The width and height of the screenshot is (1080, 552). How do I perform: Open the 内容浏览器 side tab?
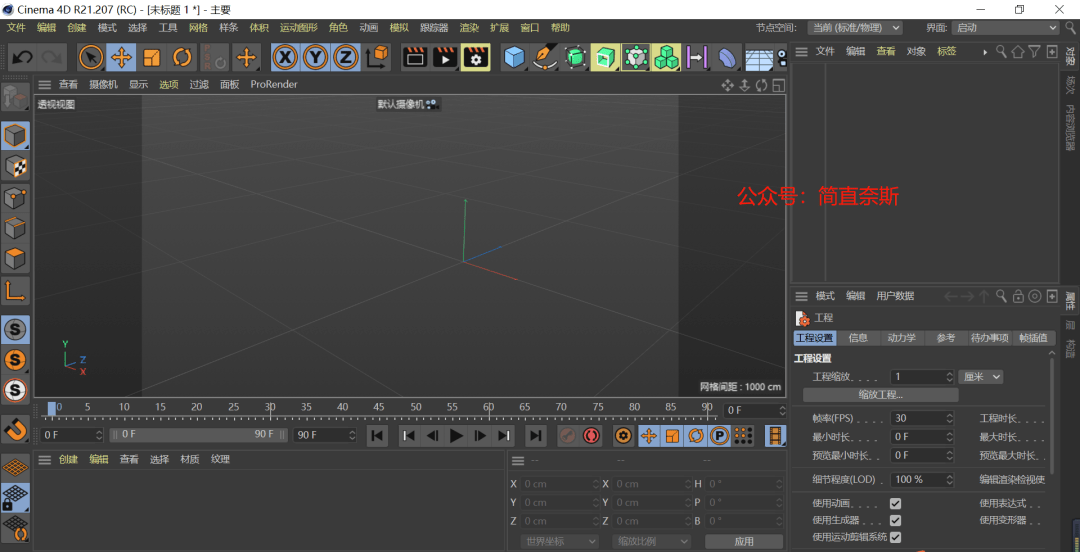click(1070, 127)
